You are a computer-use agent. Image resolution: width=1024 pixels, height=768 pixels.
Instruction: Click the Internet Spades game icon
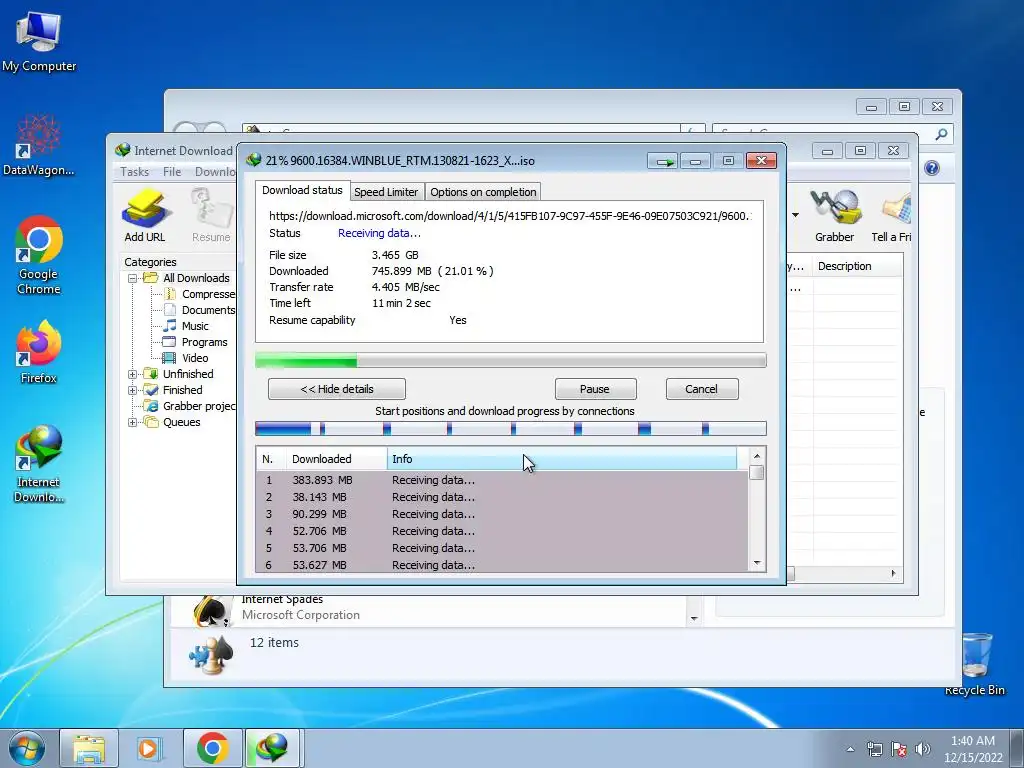(213, 612)
